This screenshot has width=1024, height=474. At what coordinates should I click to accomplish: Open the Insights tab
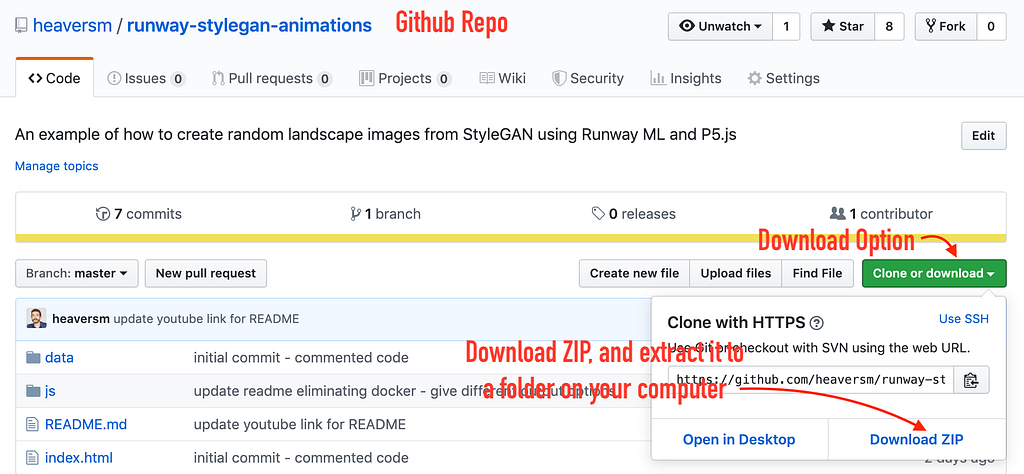[686, 78]
